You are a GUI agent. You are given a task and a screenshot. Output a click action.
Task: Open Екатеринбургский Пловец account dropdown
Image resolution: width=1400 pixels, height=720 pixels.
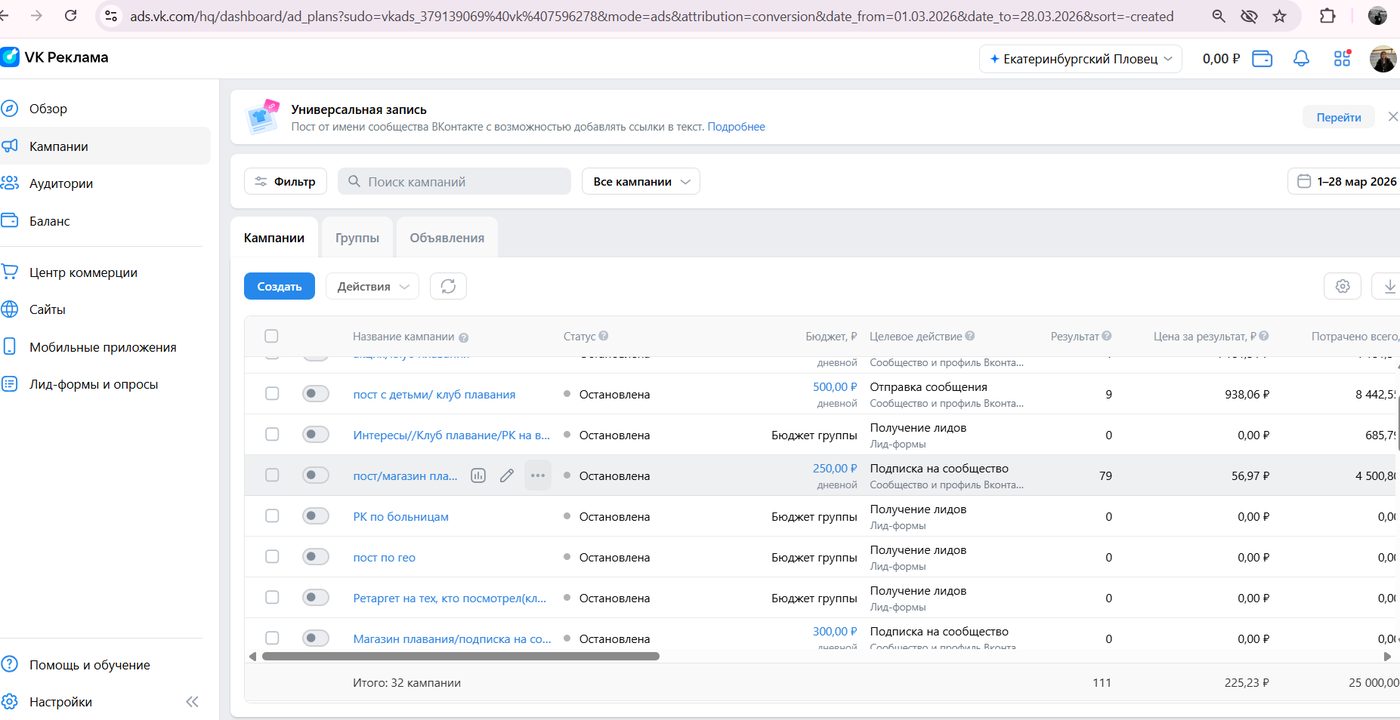tap(1080, 59)
